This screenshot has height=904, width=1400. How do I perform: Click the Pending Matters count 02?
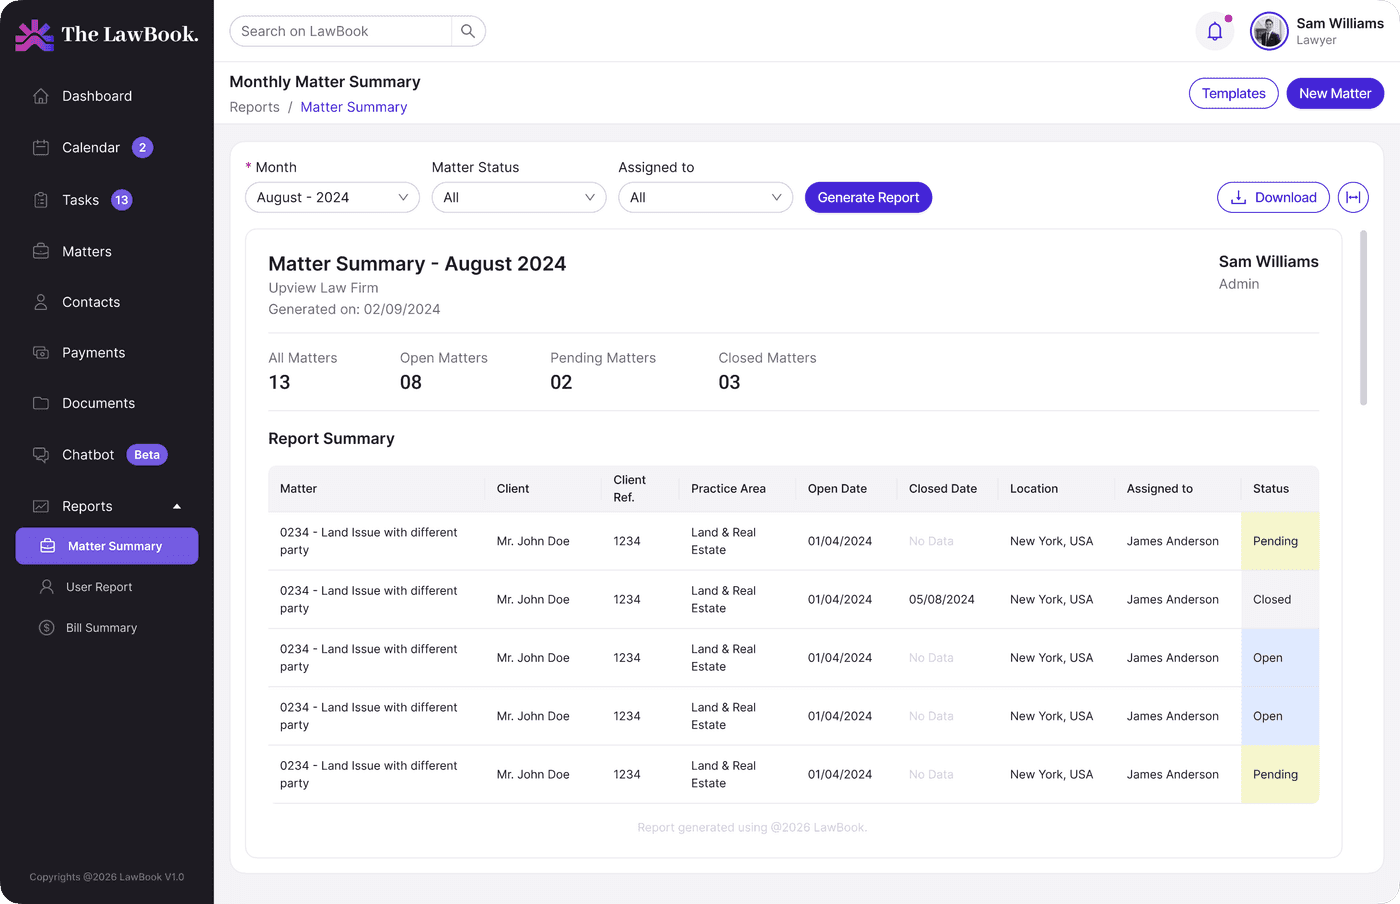[561, 382]
